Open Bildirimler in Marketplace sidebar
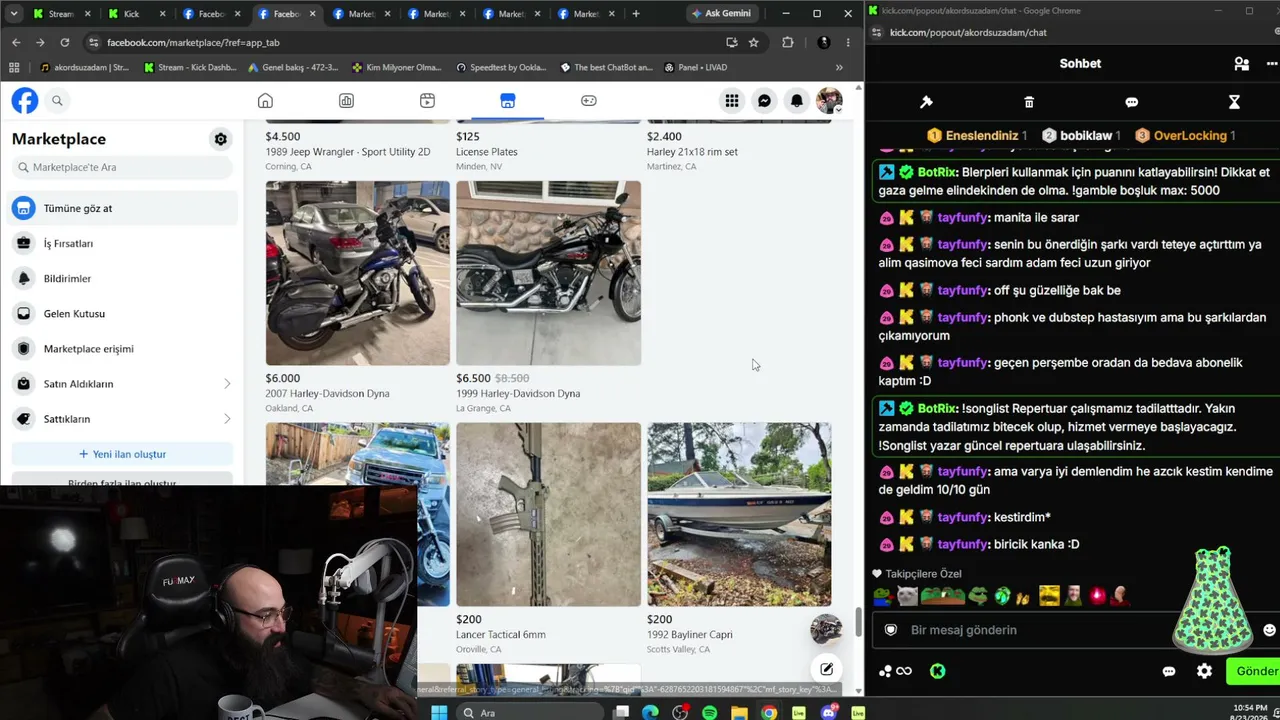Viewport: 1280px width, 720px height. pyautogui.click(x=124, y=278)
